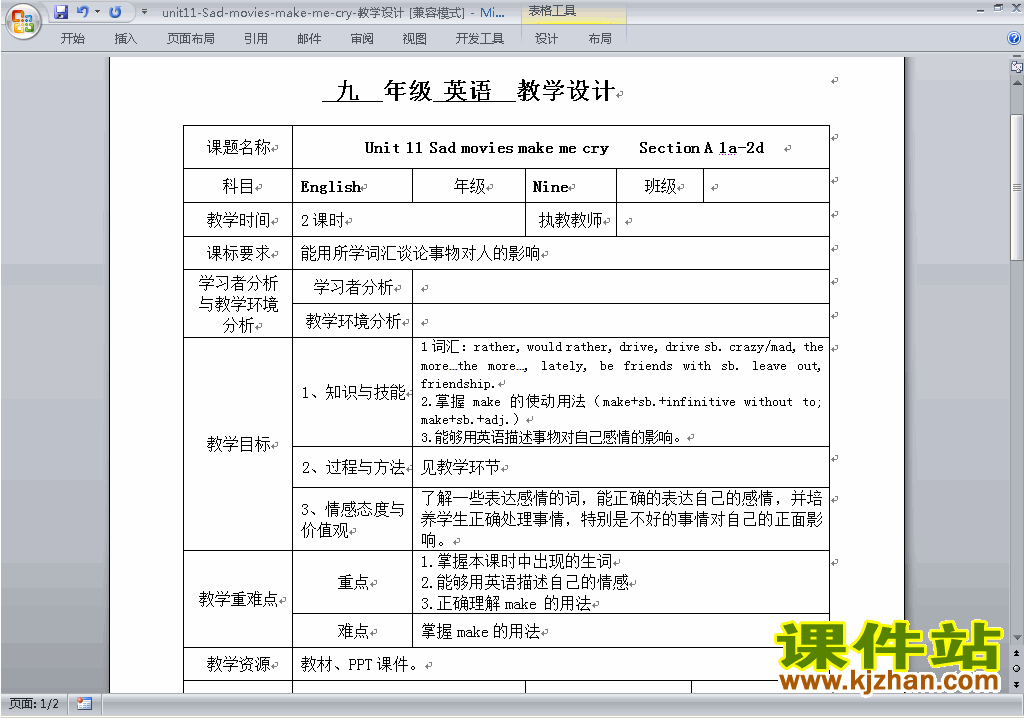1024x718 pixels.
Task: Click the 教学目标 label cell
Action: [x=238, y=444]
